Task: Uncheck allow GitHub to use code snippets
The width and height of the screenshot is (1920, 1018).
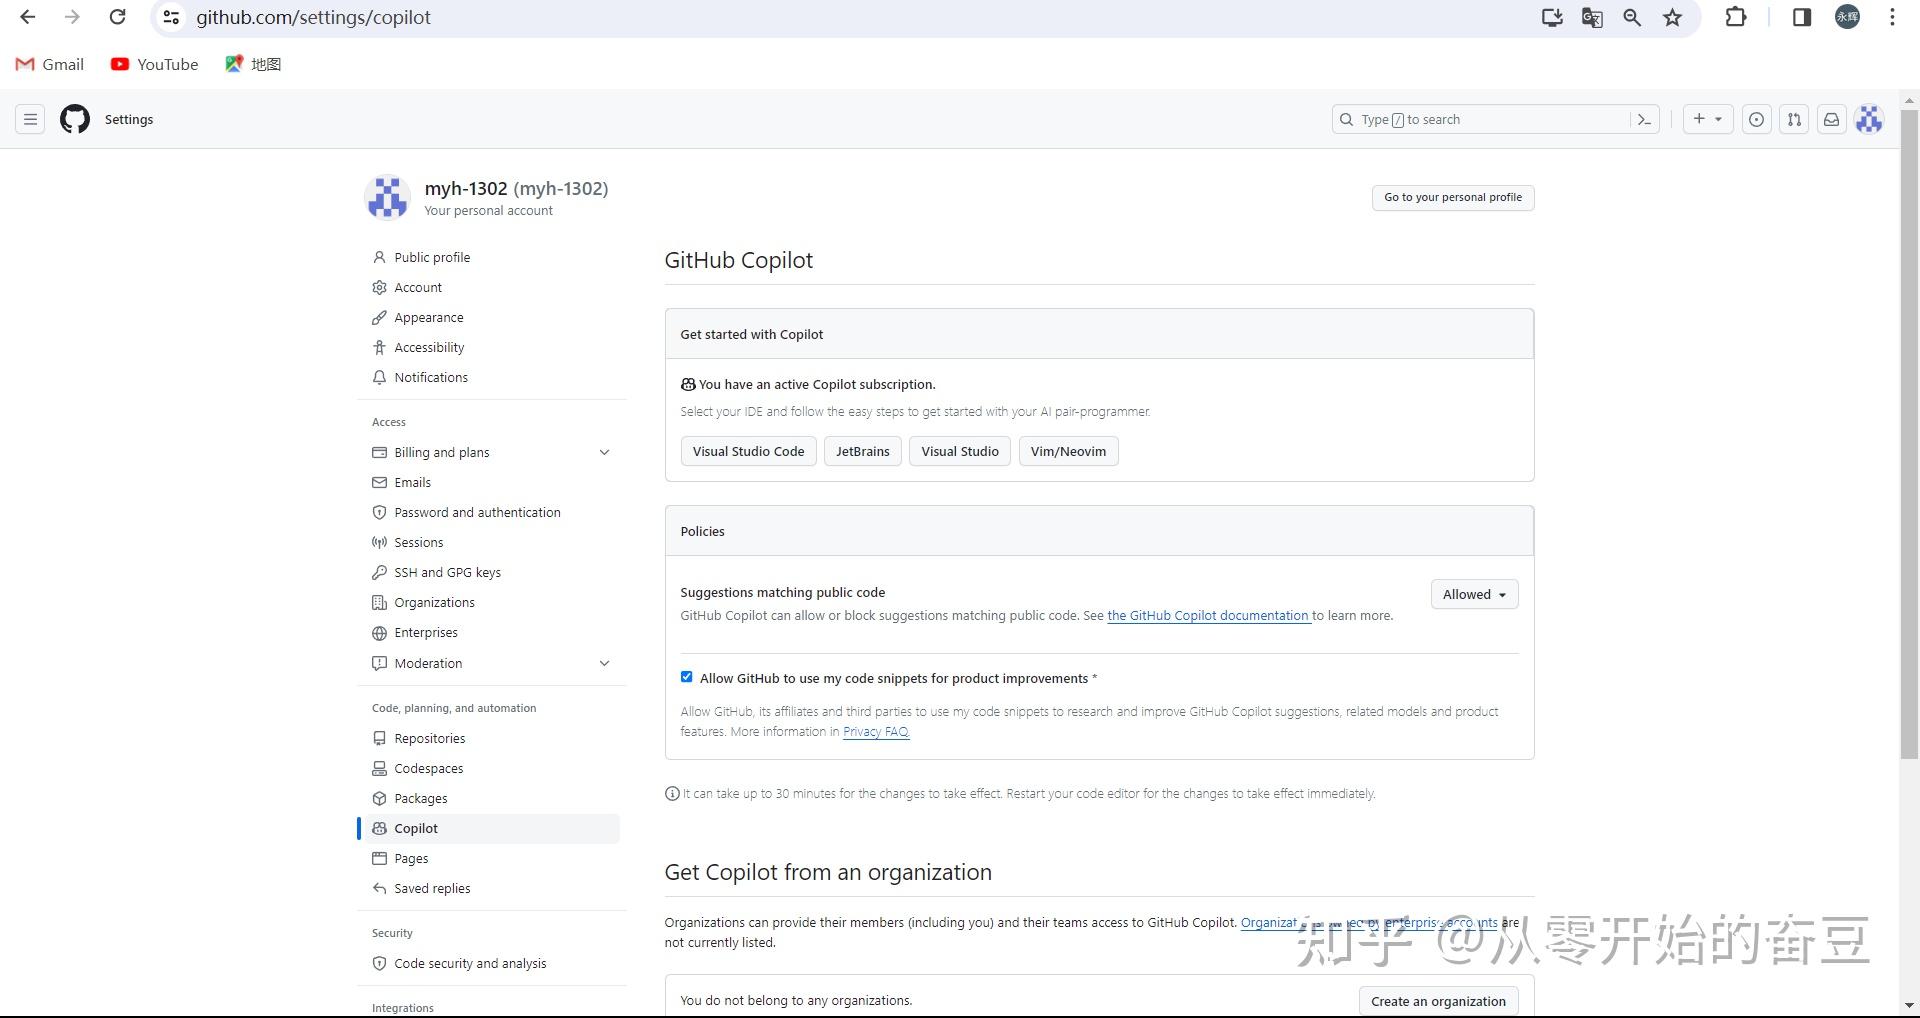Action: tap(686, 677)
